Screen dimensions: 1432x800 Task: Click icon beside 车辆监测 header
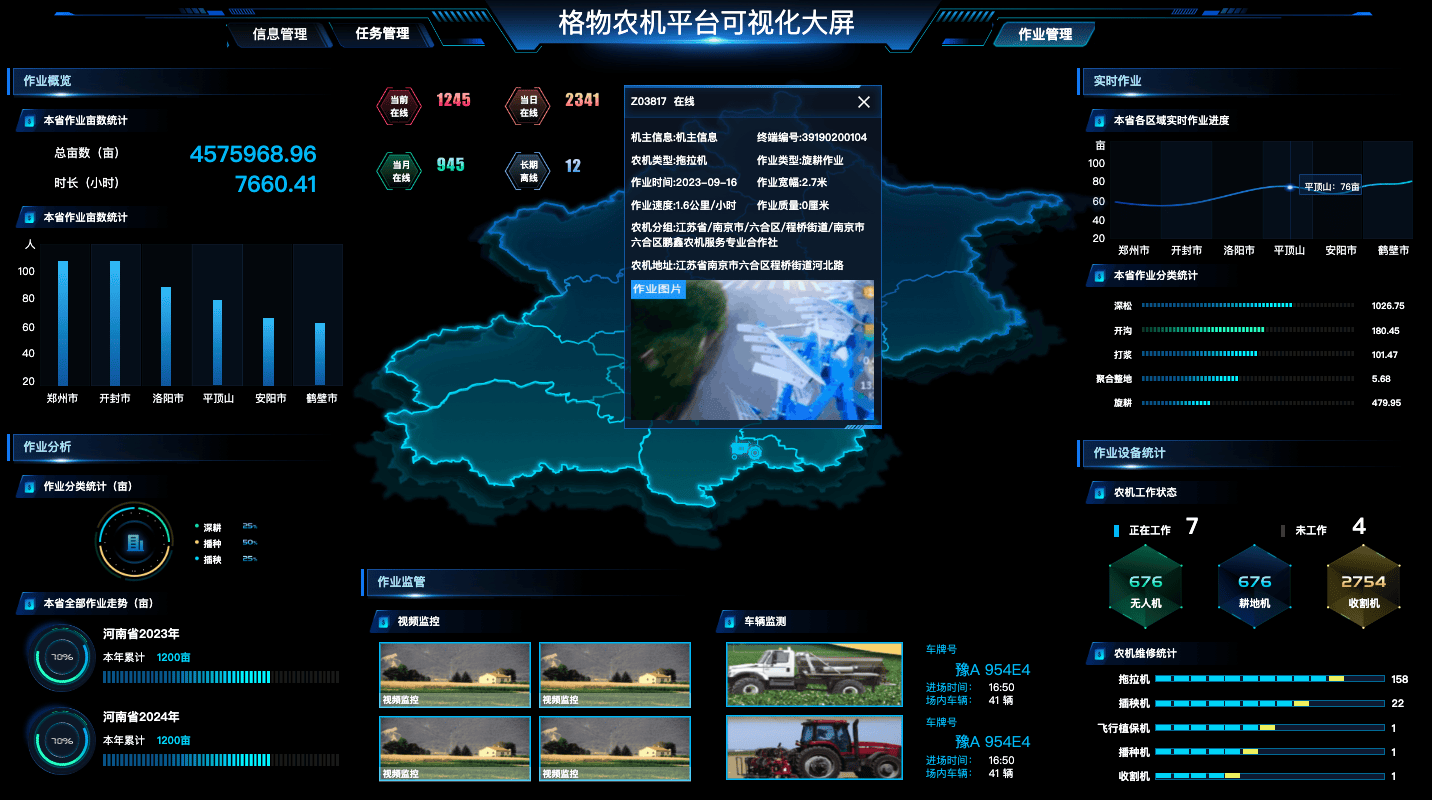point(730,622)
